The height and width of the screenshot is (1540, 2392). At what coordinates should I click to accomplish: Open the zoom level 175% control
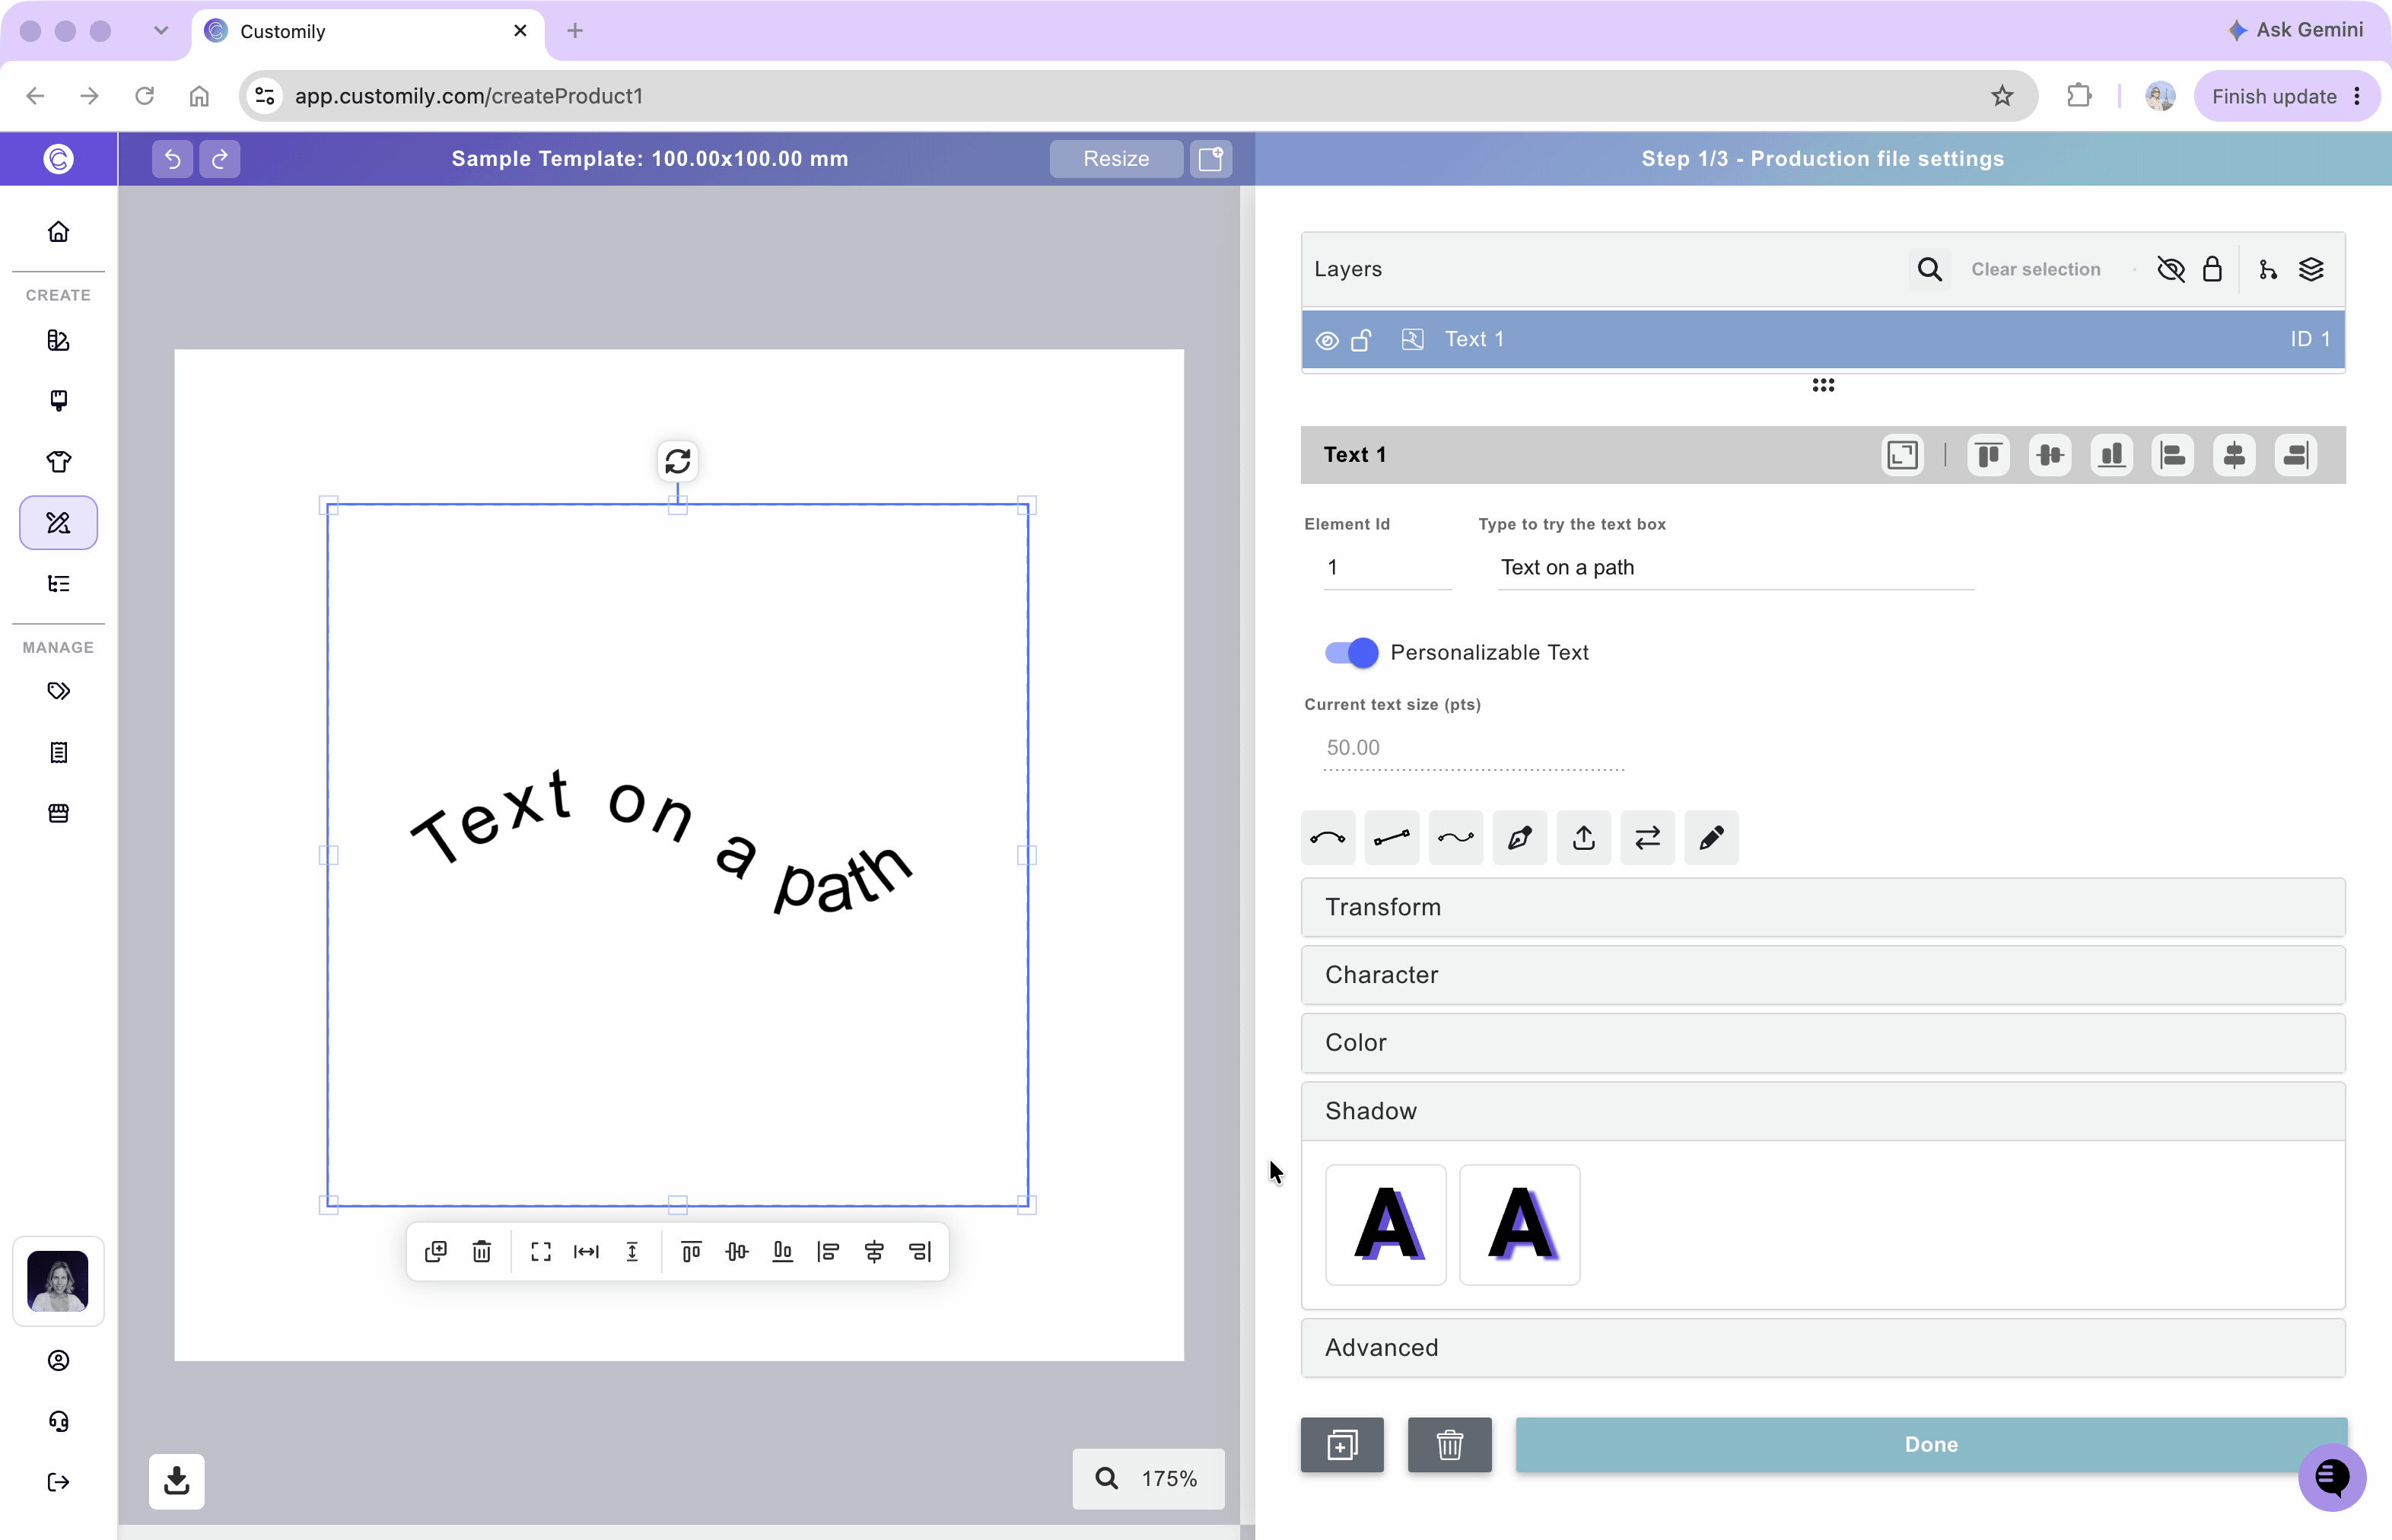tap(1149, 1478)
